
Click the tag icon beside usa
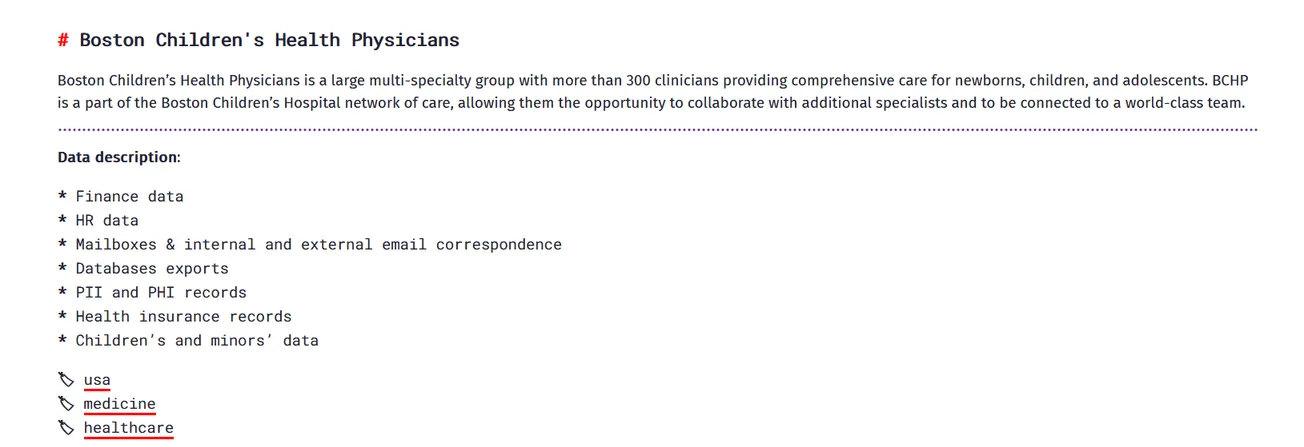pyautogui.click(x=66, y=380)
